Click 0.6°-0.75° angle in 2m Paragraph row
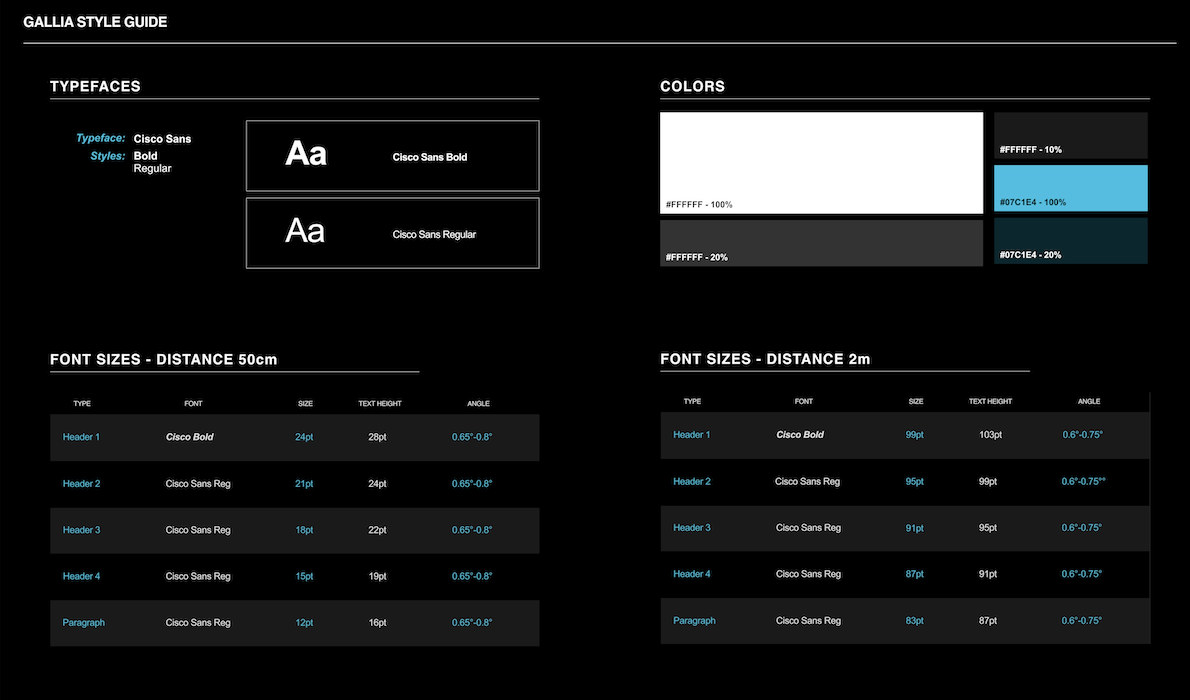1190x700 pixels. pyautogui.click(x=1081, y=620)
